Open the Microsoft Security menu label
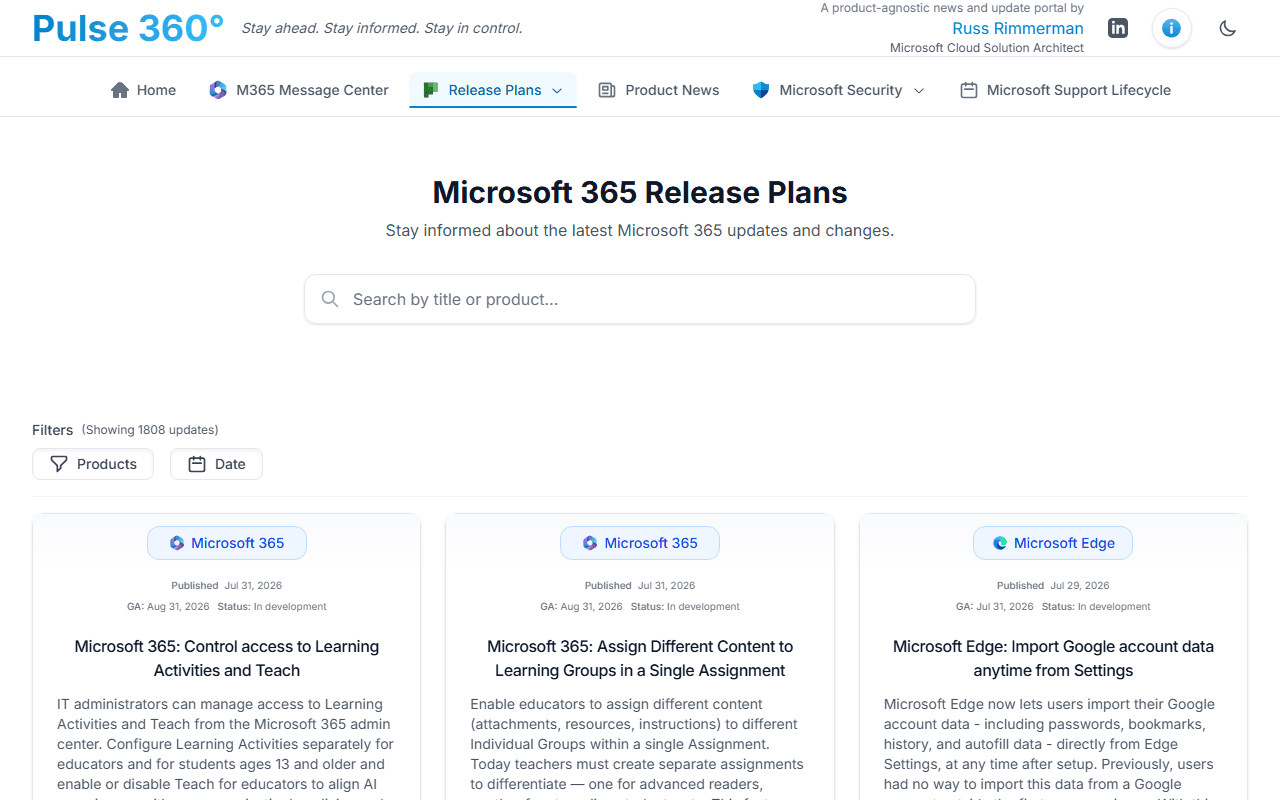The height and width of the screenshot is (800, 1280). tap(841, 90)
